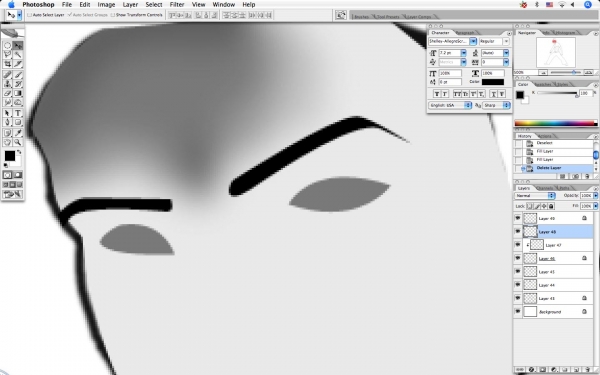Open the layer Opacity arrow

pyautogui.click(x=595, y=196)
